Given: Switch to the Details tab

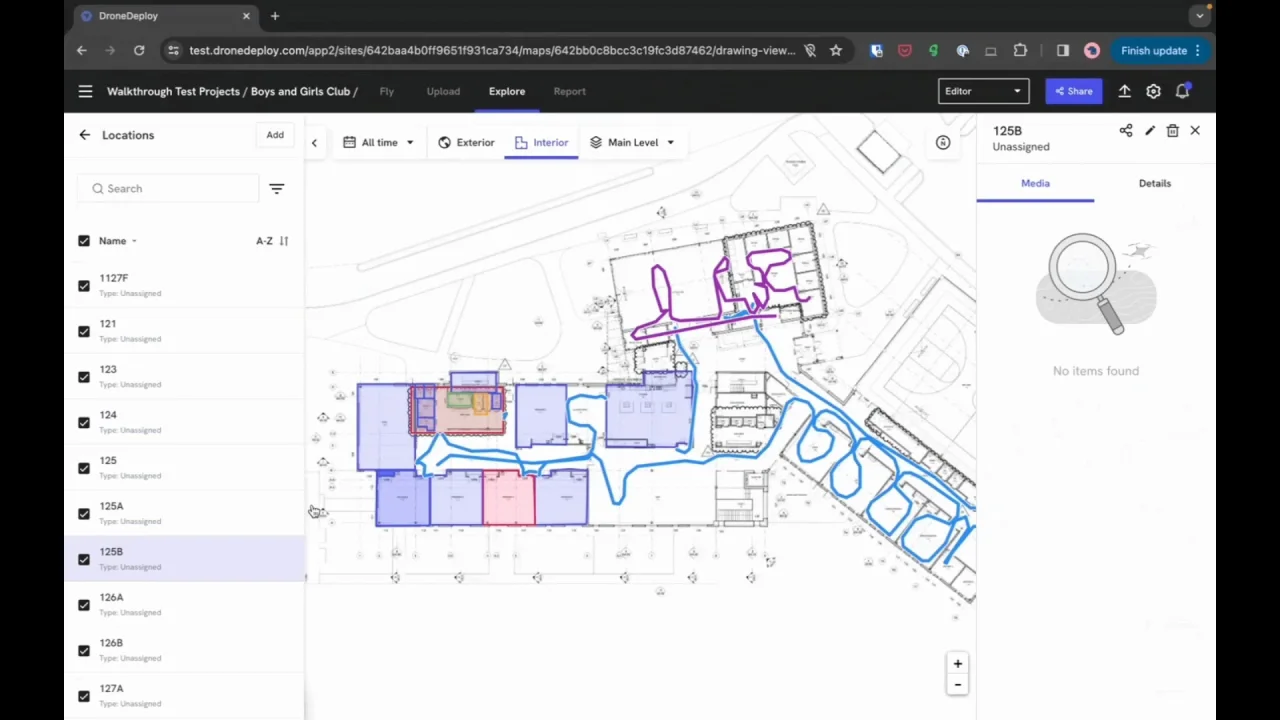Looking at the screenshot, I should click(x=1154, y=183).
